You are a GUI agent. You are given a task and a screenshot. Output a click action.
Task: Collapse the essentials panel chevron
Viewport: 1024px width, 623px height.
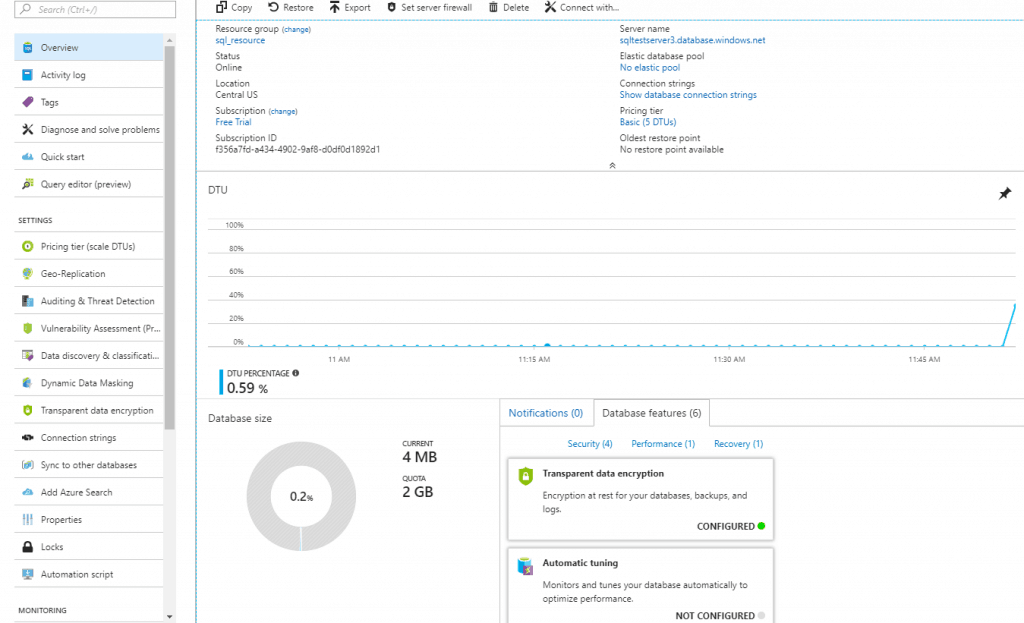612,166
